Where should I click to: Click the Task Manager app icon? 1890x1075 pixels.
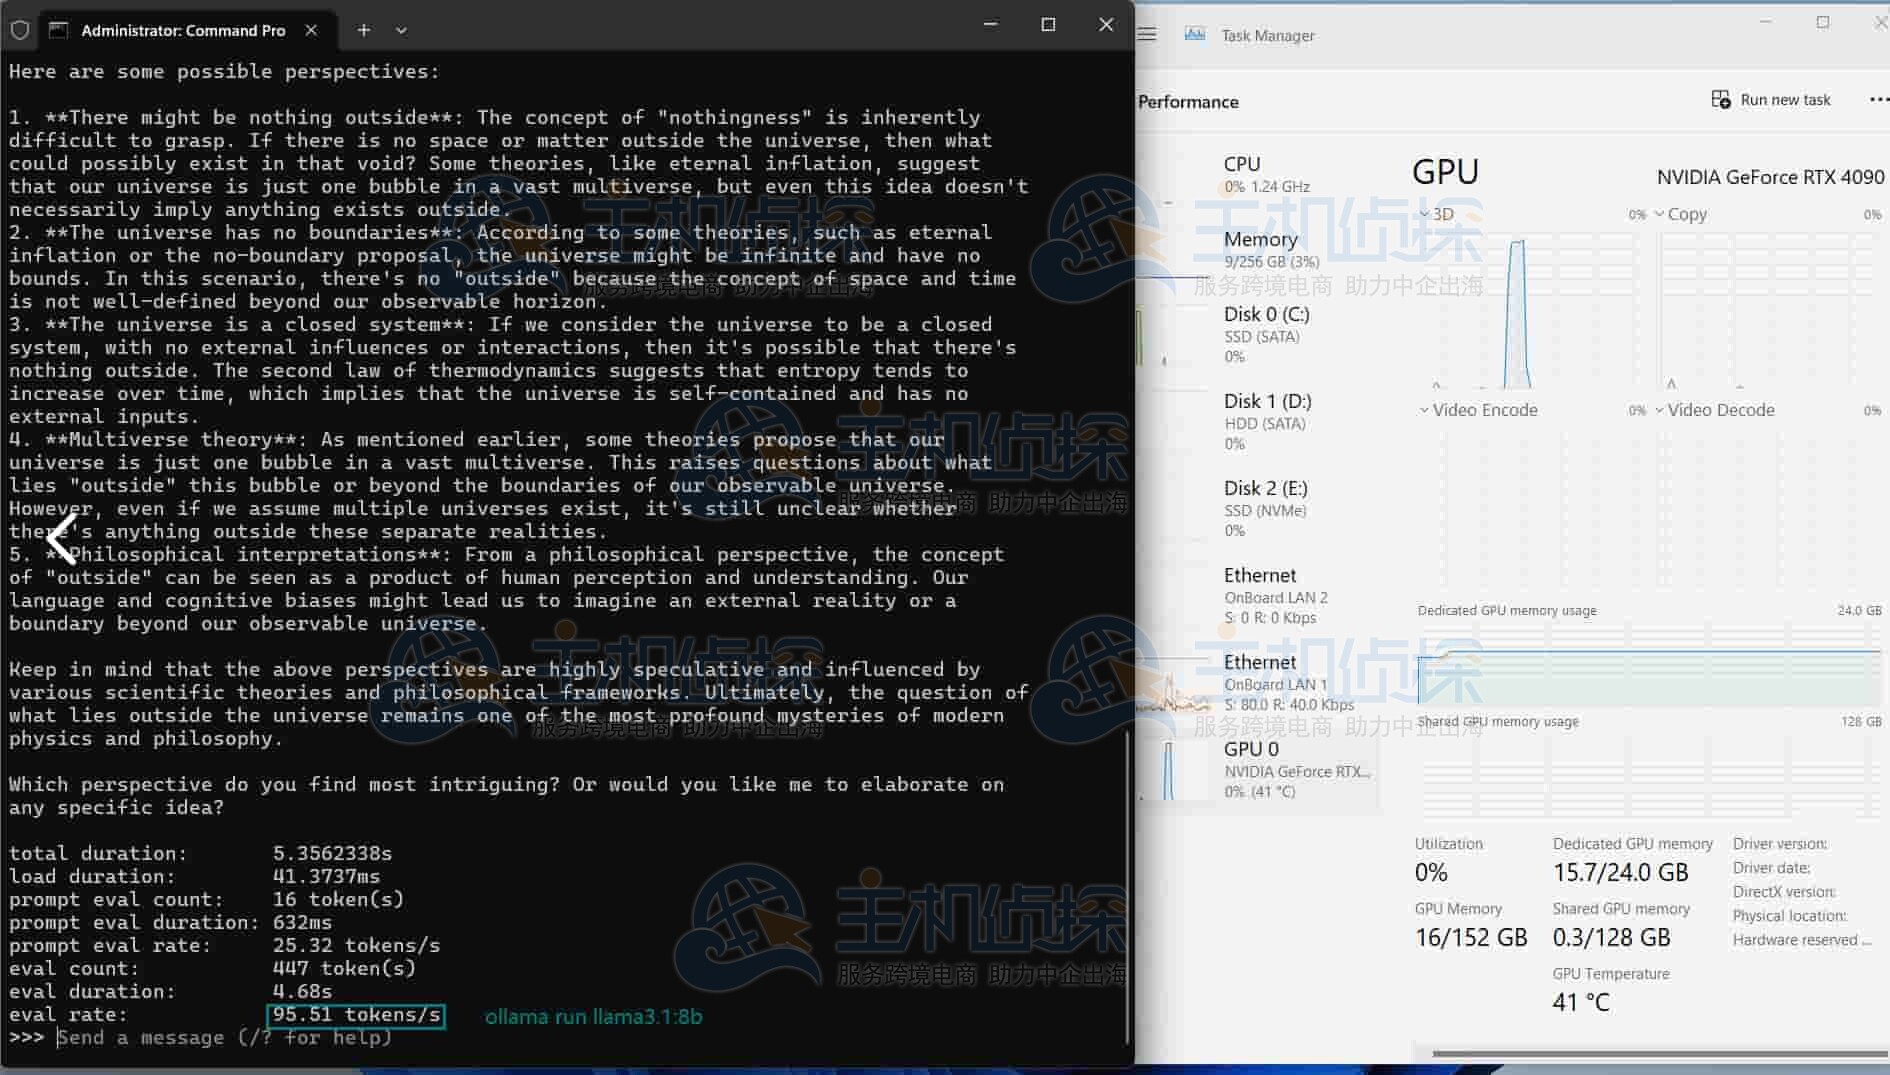[x=1194, y=35]
